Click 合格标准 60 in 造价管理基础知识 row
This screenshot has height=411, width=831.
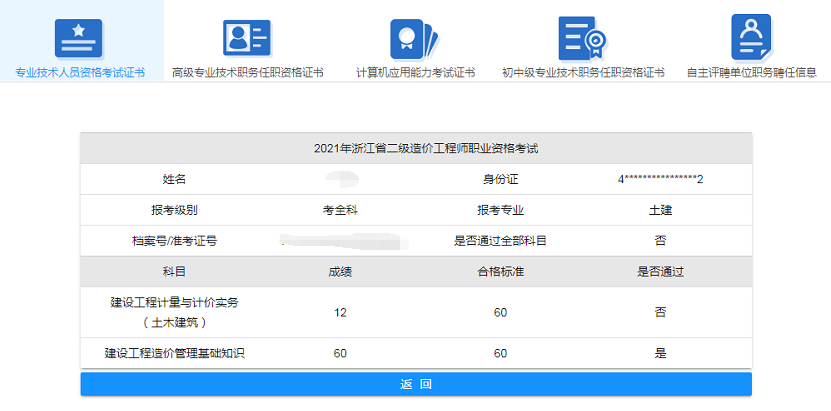click(x=500, y=353)
